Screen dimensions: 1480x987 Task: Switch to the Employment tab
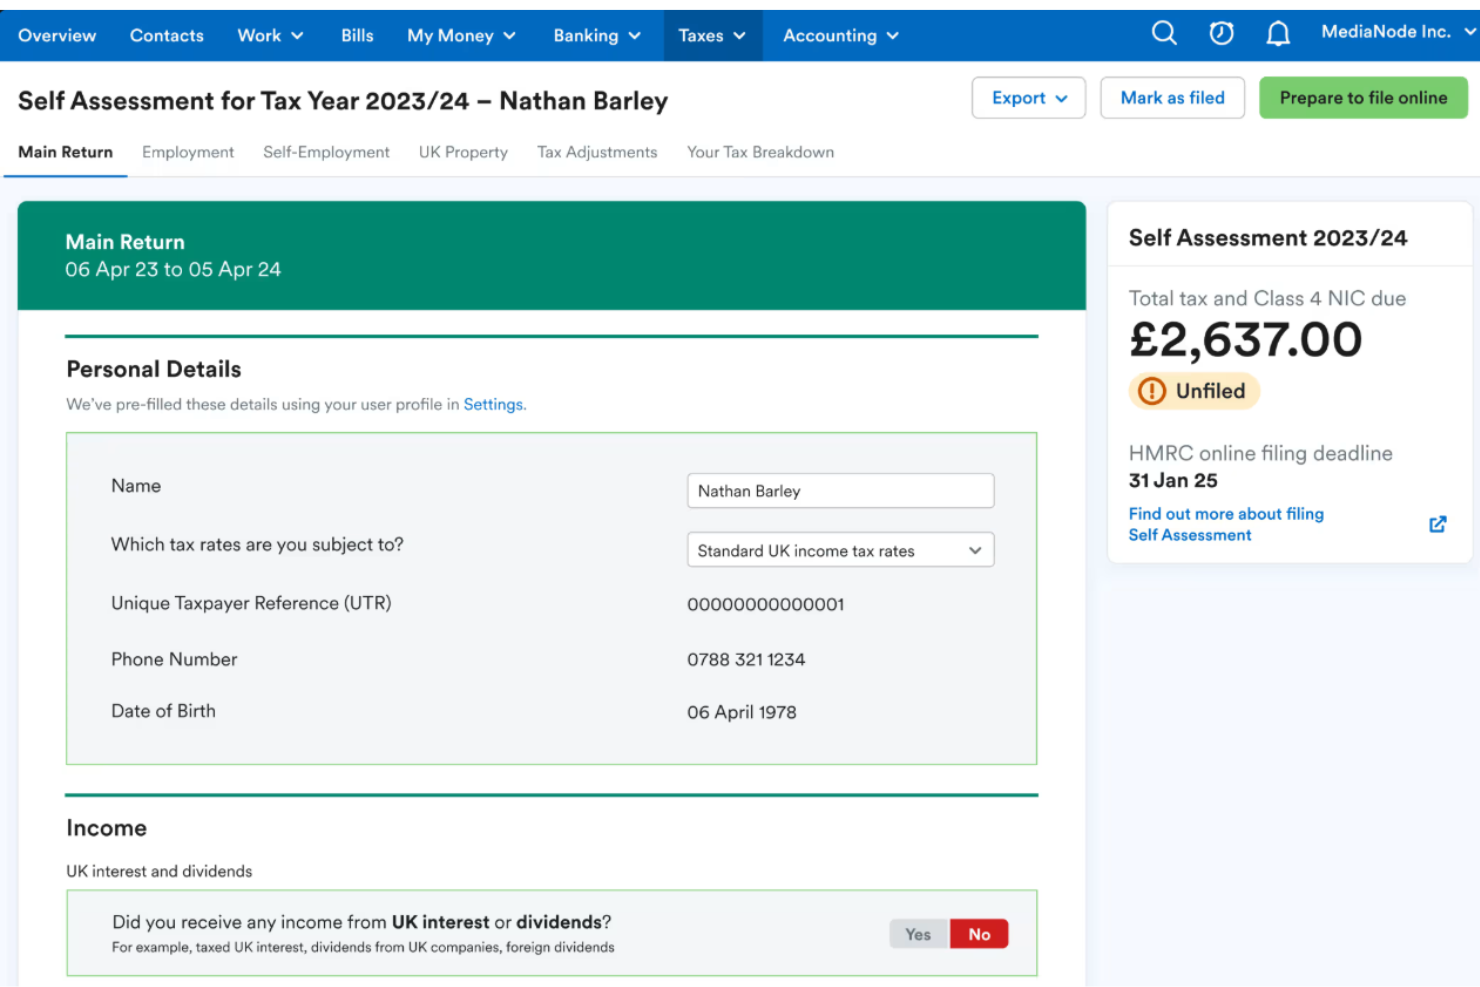(188, 152)
